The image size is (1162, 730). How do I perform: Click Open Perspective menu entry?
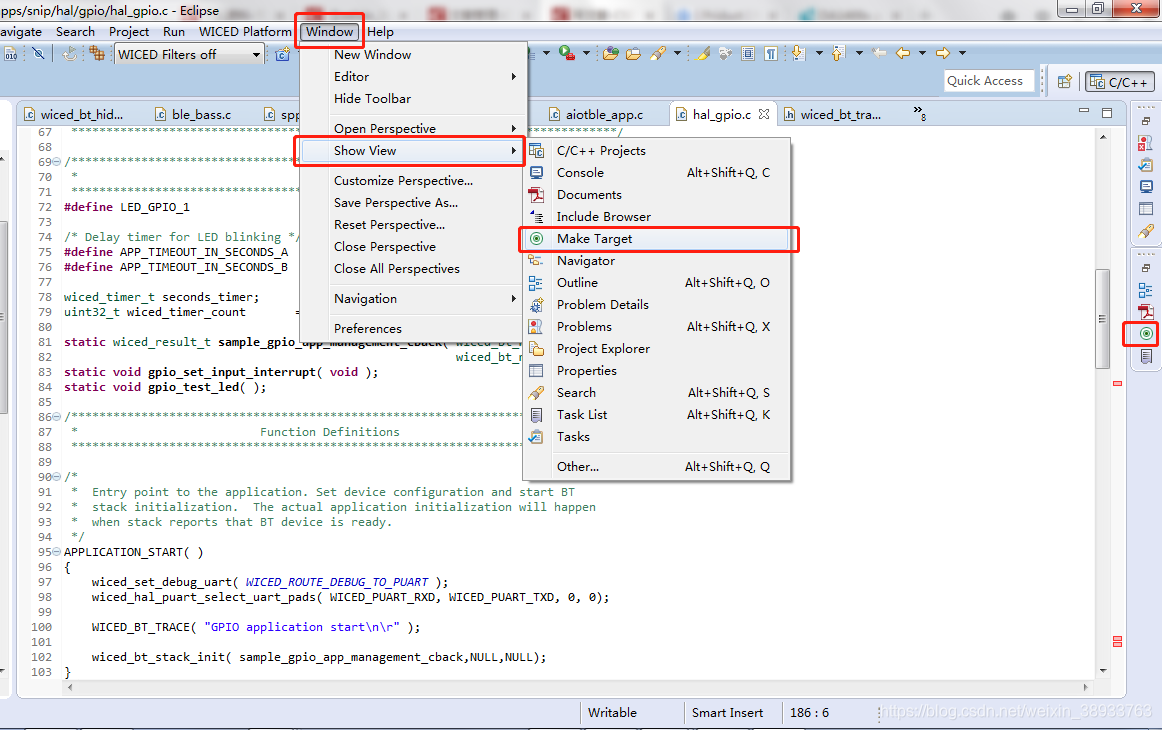pos(414,128)
